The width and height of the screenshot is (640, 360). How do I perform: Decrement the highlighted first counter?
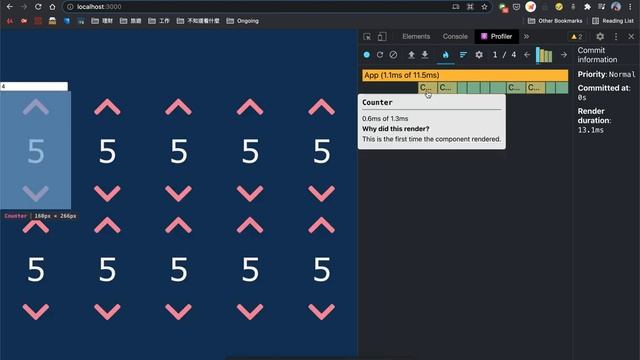click(x=36, y=193)
